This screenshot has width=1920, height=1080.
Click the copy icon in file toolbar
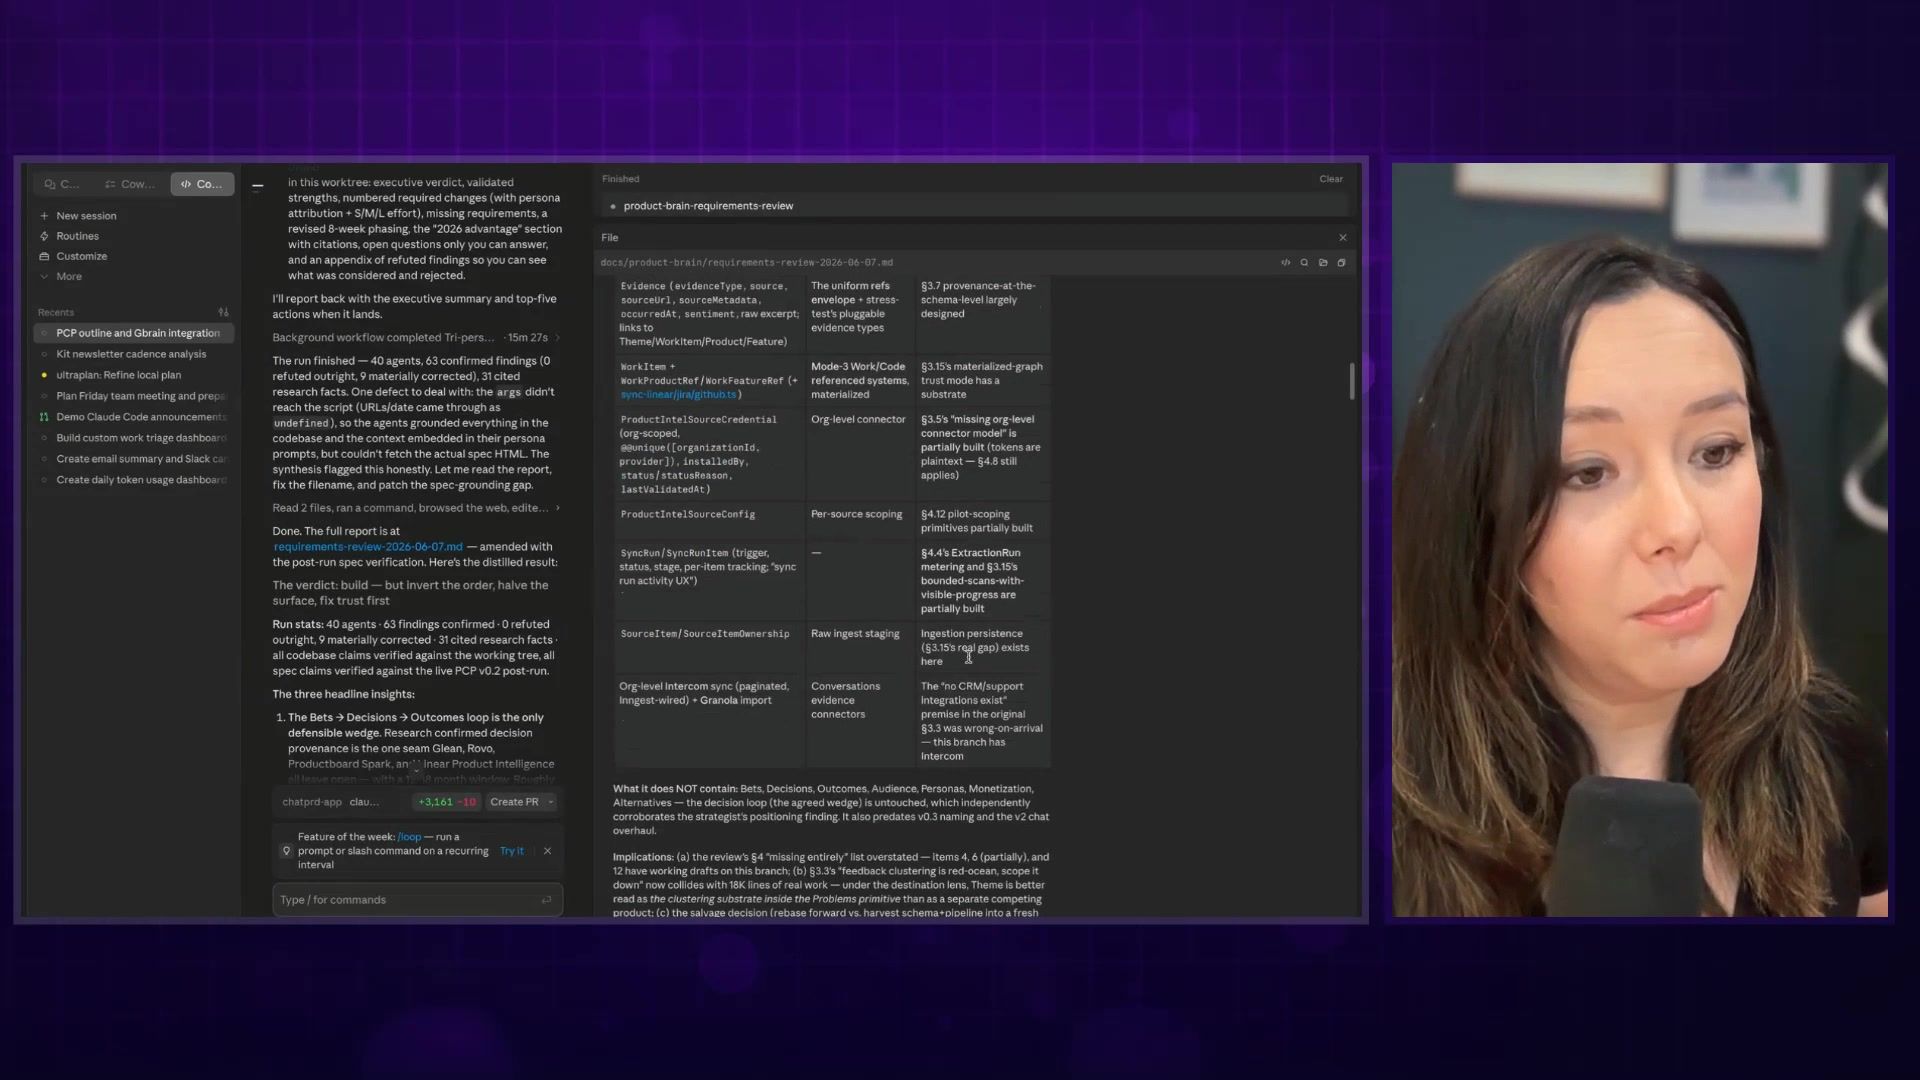1341,263
